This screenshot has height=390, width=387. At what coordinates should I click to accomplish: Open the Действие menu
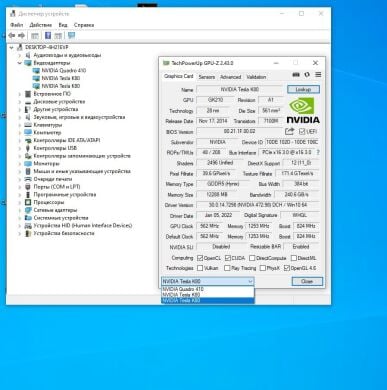point(41,25)
